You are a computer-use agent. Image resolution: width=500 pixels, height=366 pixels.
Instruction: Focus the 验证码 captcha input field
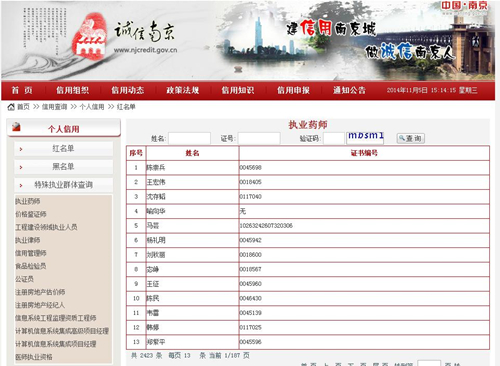tap(334, 138)
